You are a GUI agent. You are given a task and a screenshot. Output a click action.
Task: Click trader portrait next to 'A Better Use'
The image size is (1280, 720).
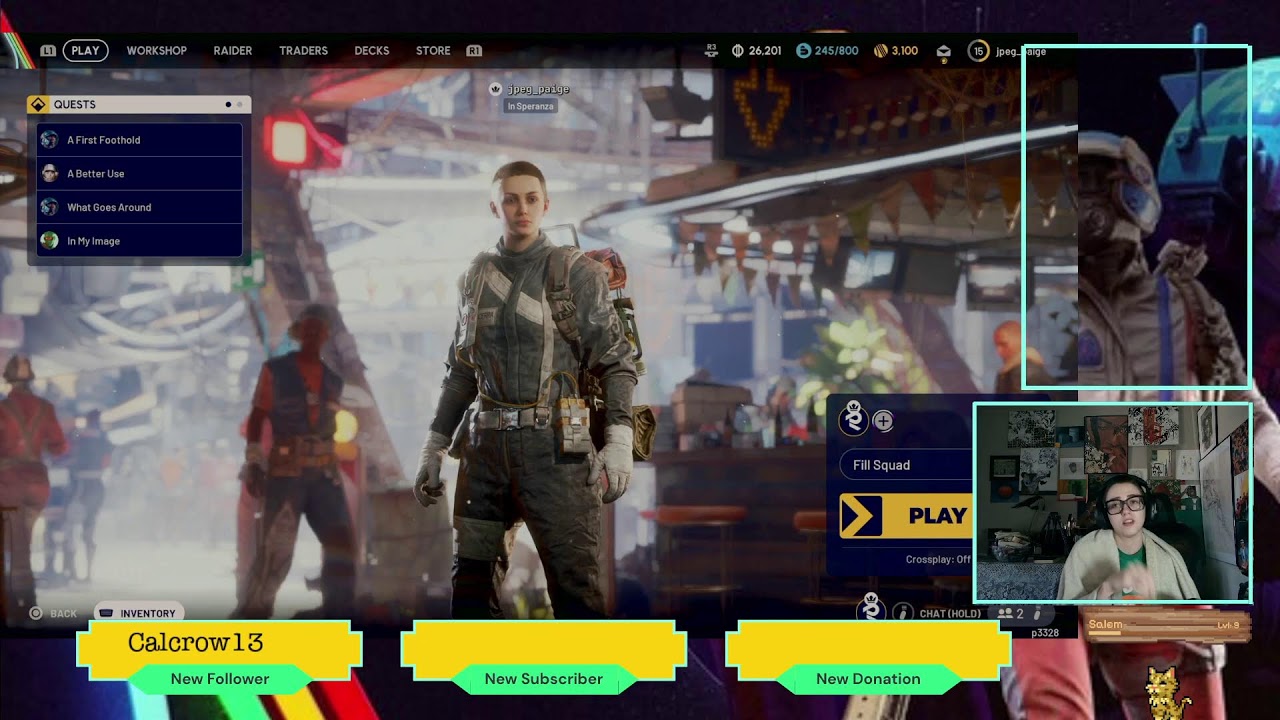pos(49,174)
